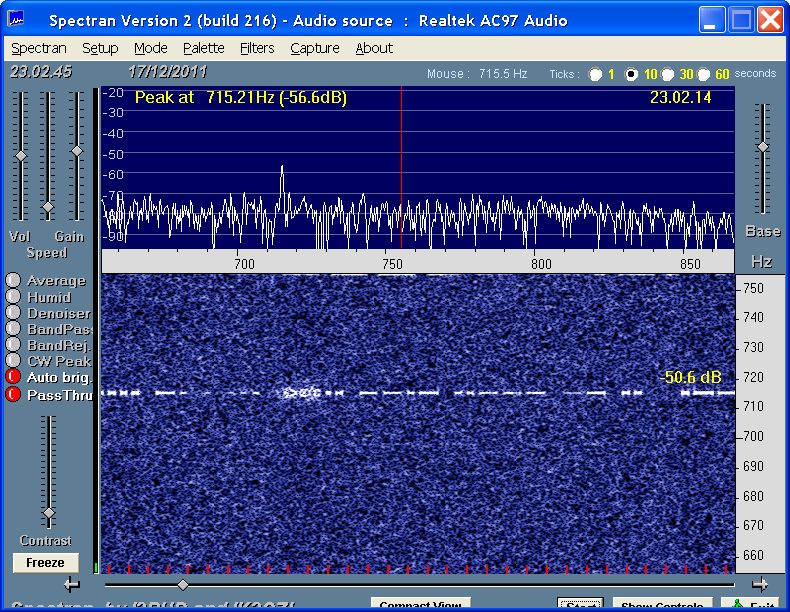The image size is (790, 612).
Task: Open the About menu
Action: pos(374,48)
